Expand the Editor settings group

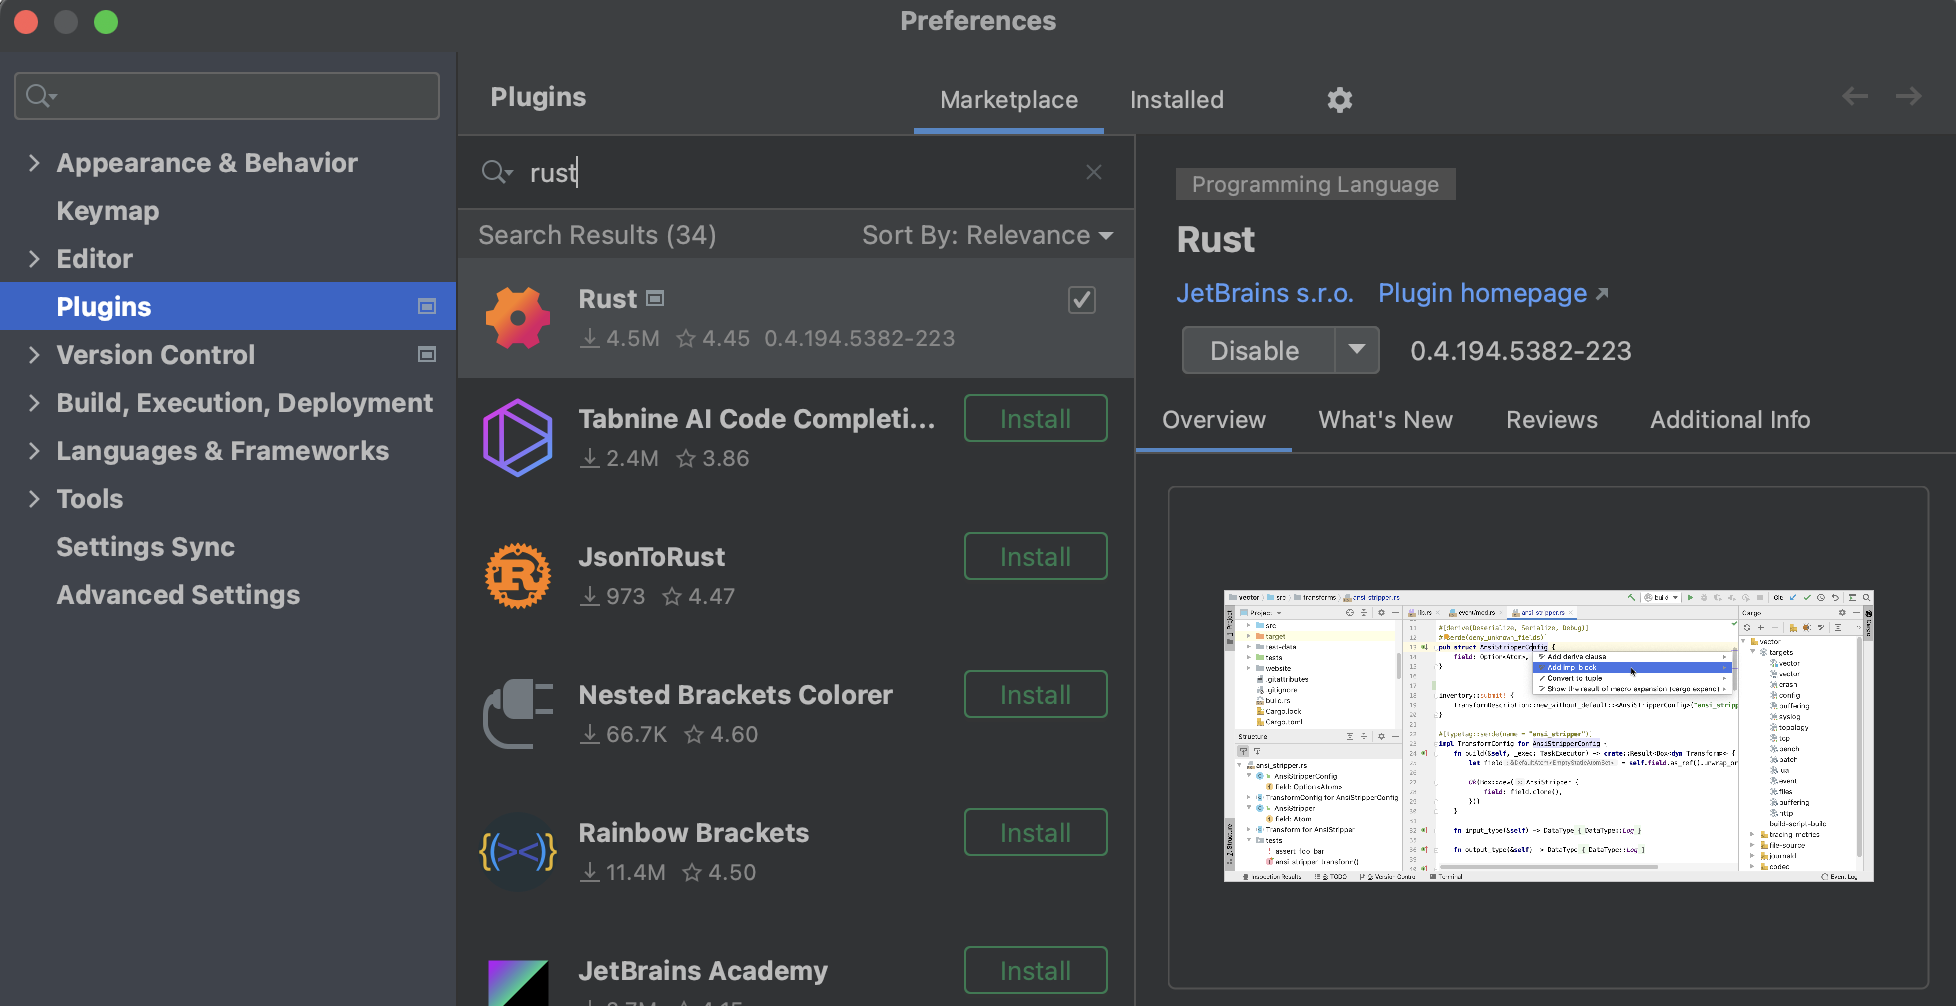pos(34,258)
